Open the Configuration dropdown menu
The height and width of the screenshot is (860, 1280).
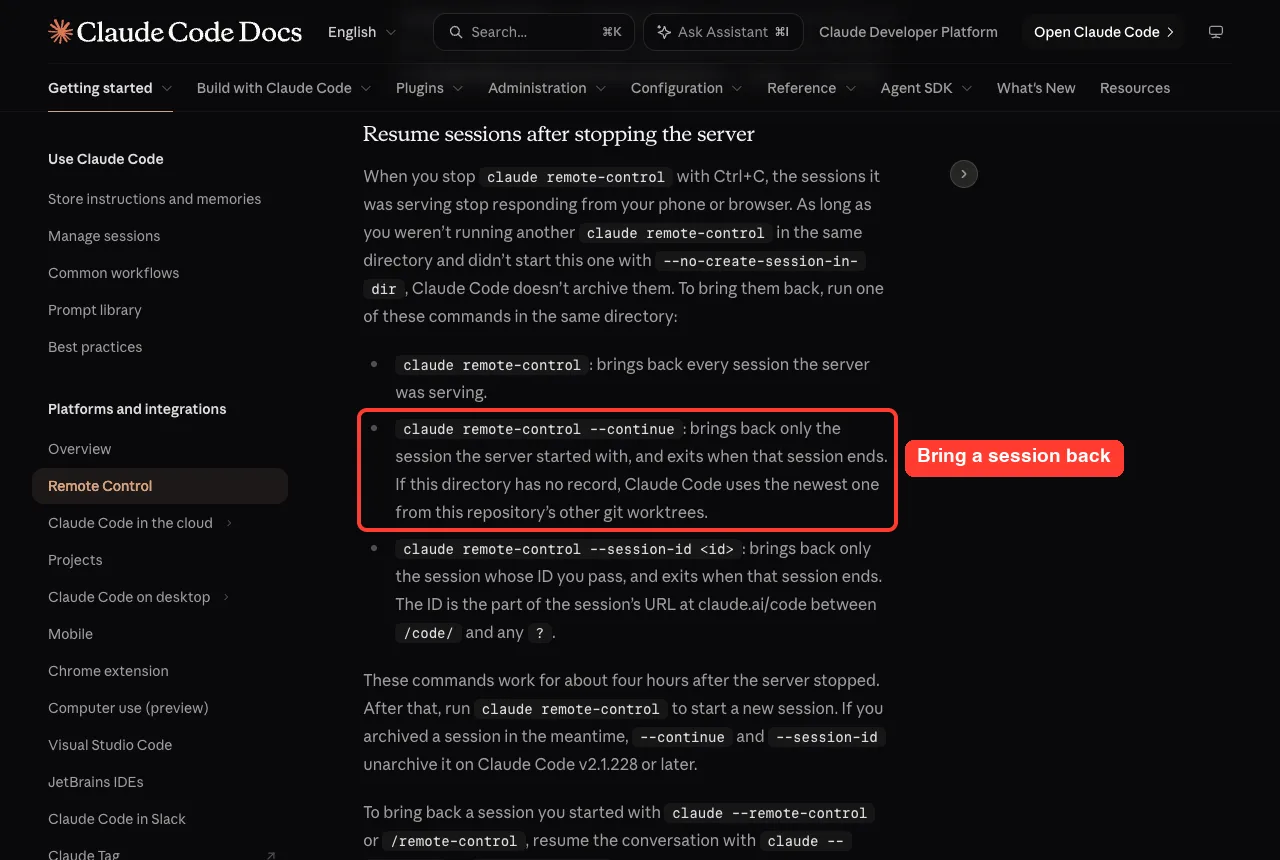pos(687,88)
